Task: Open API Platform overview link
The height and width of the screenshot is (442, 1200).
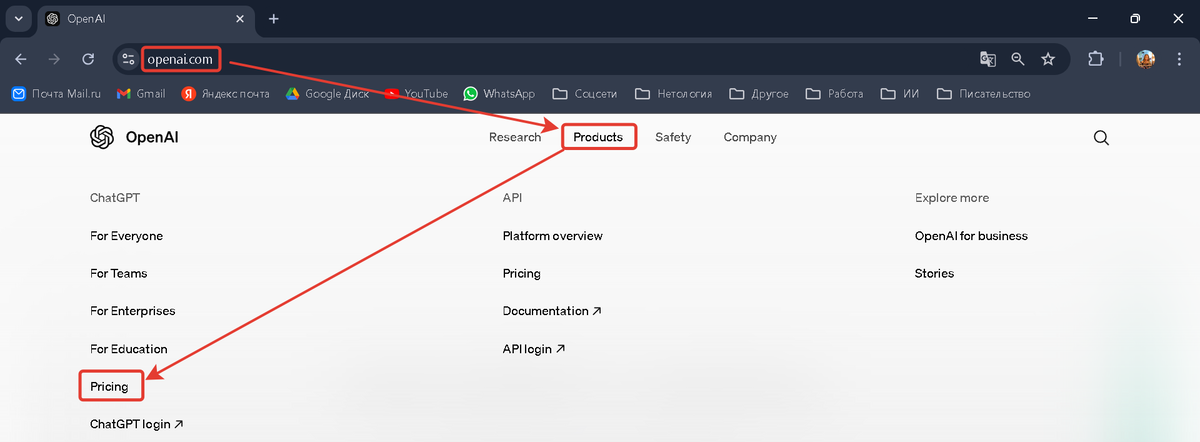Action: click(x=553, y=236)
